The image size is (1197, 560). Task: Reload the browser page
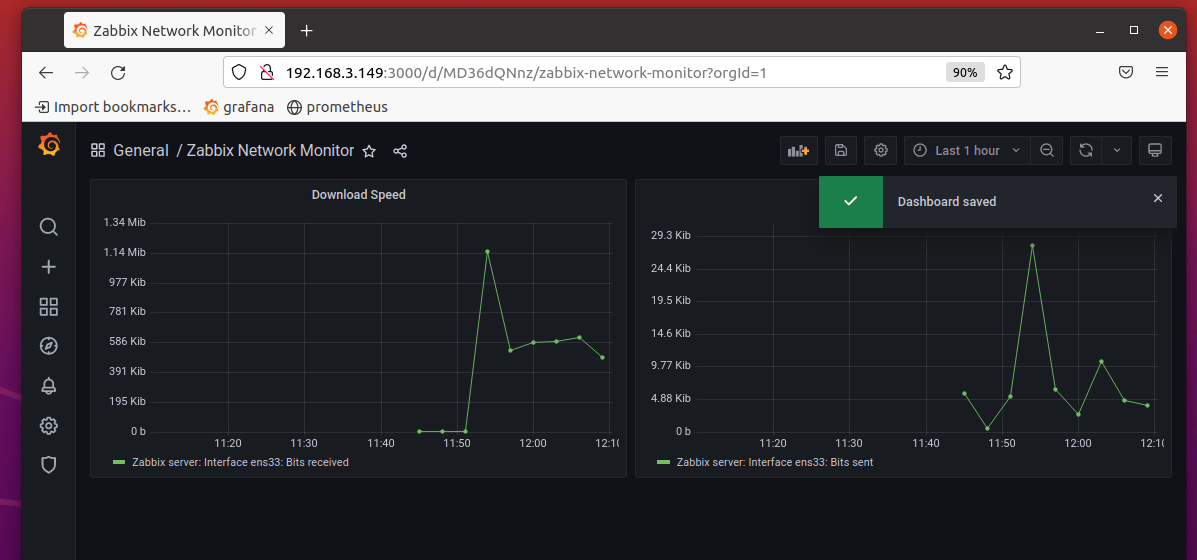[x=118, y=72]
